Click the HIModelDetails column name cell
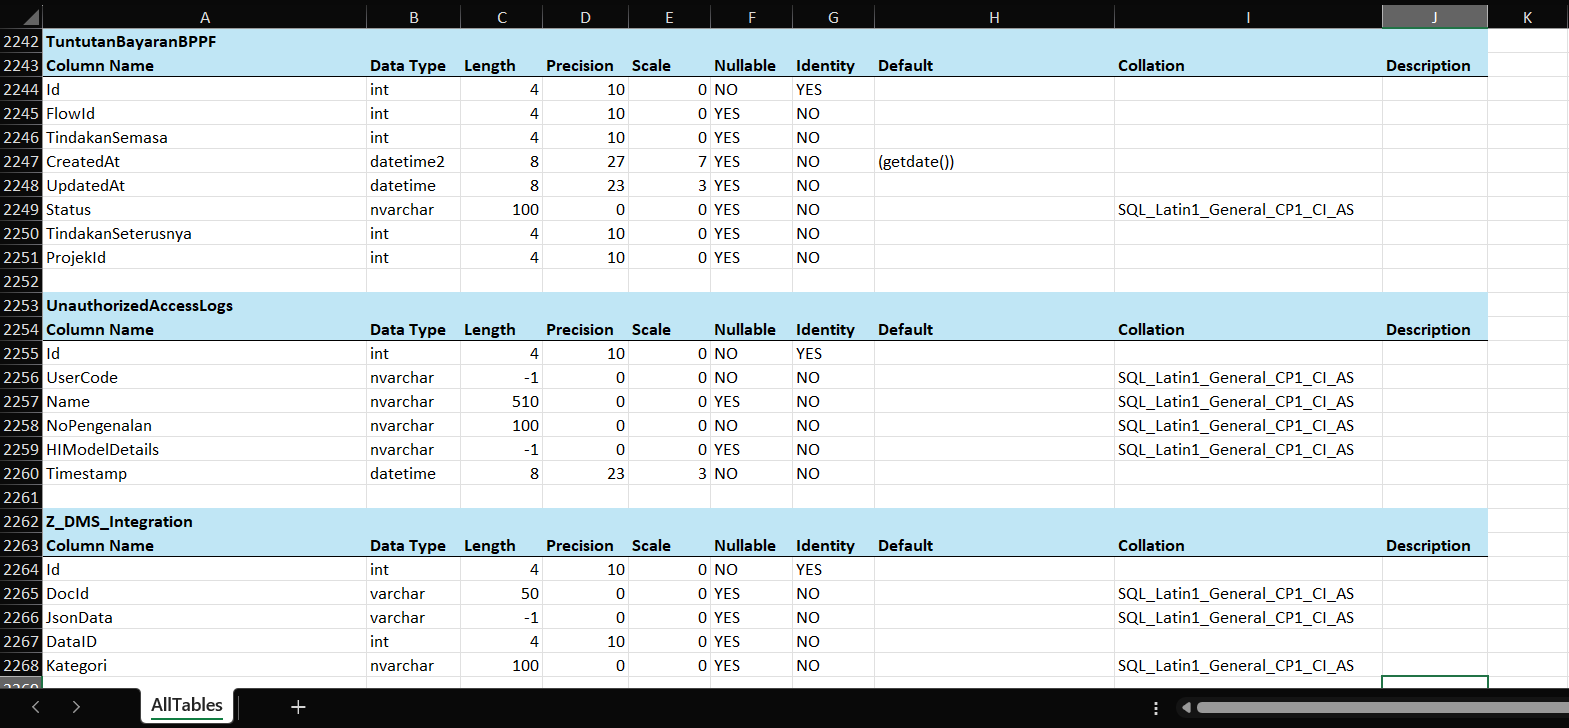The height and width of the screenshot is (728, 1569). [x=103, y=449]
